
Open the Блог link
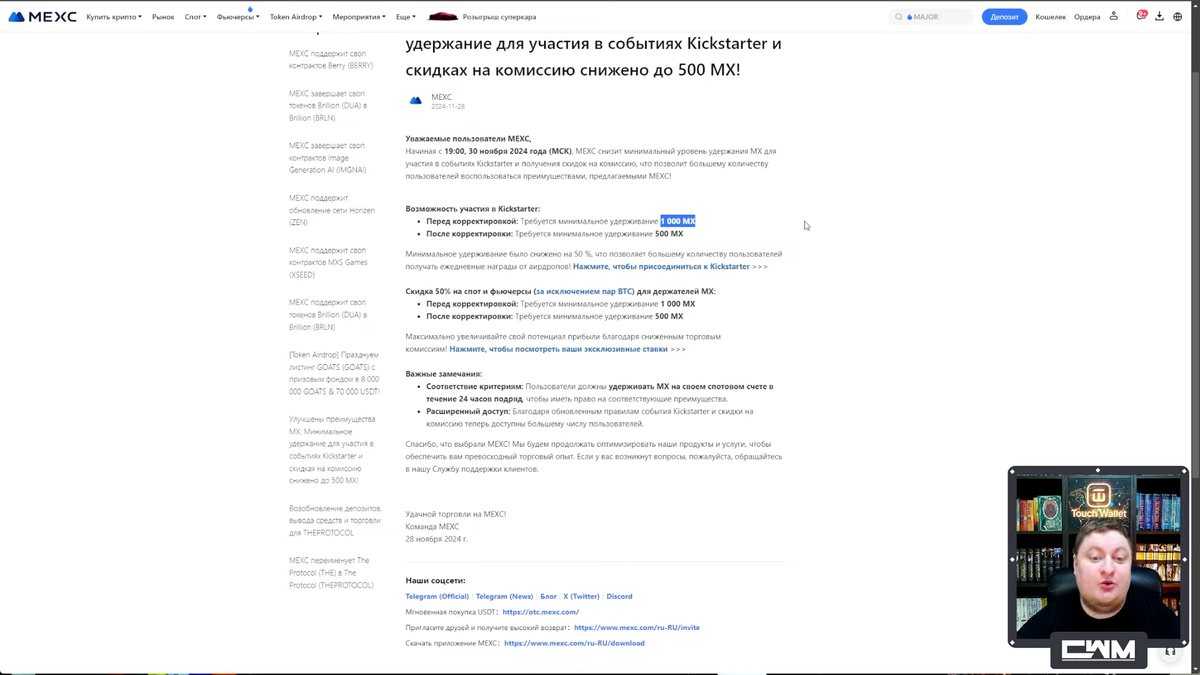(x=548, y=596)
